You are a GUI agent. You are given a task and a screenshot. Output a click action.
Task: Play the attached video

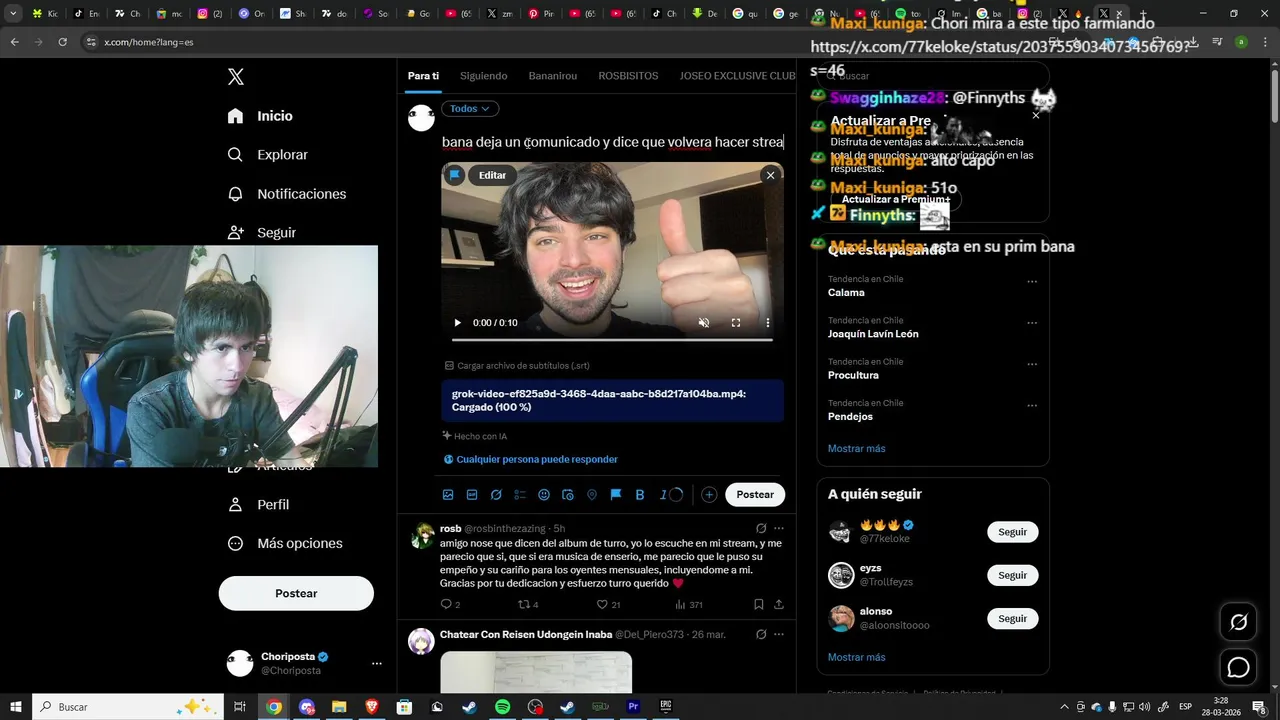(x=458, y=323)
